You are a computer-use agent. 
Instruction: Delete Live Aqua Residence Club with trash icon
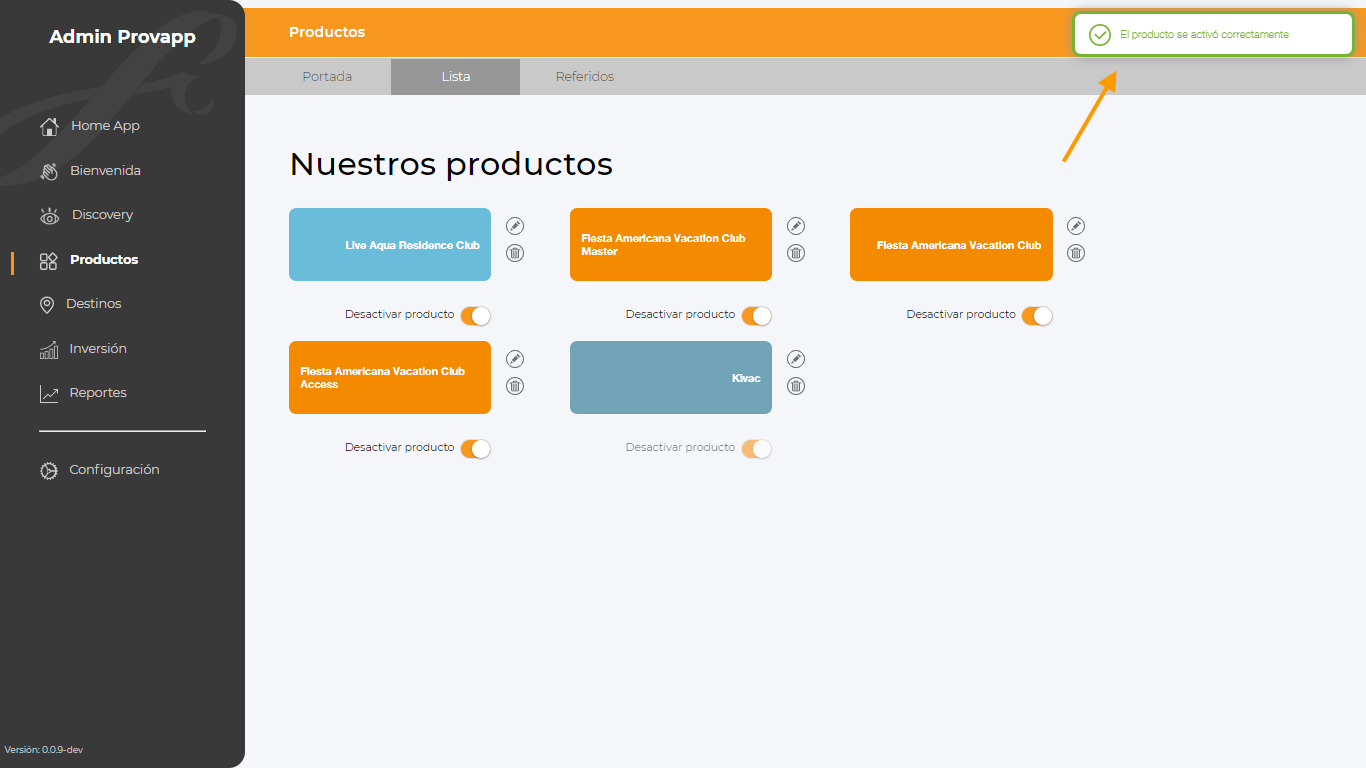(515, 253)
